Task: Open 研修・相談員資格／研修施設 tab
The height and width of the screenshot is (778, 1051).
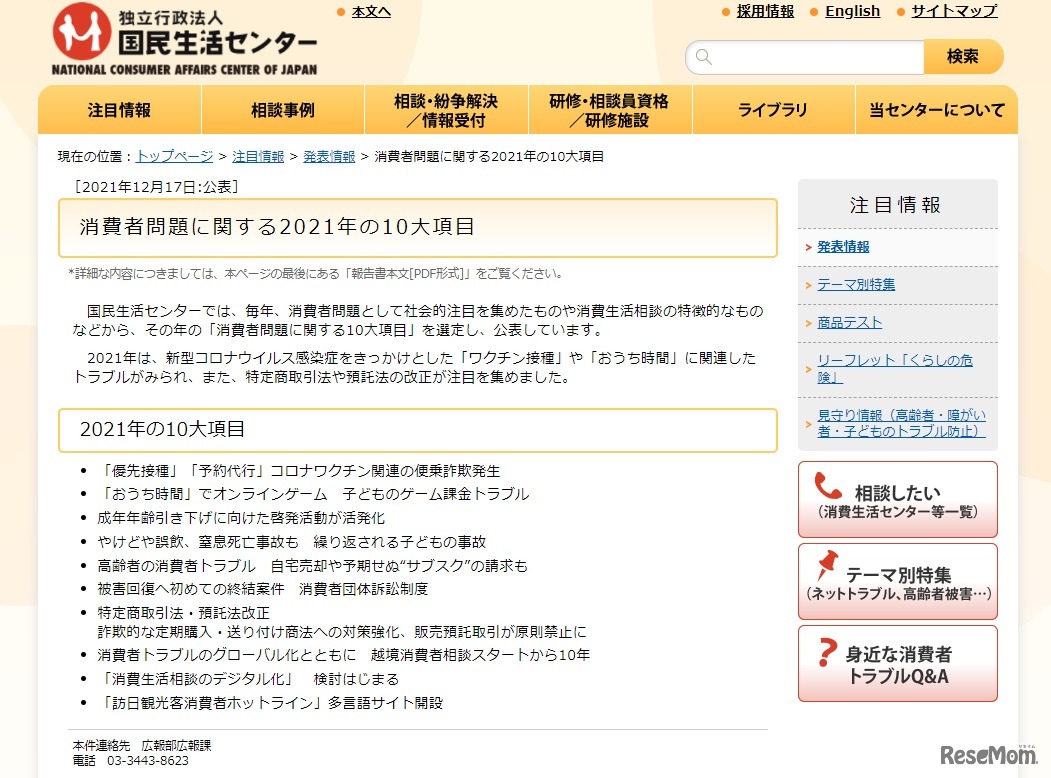Action: (x=610, y=110)
